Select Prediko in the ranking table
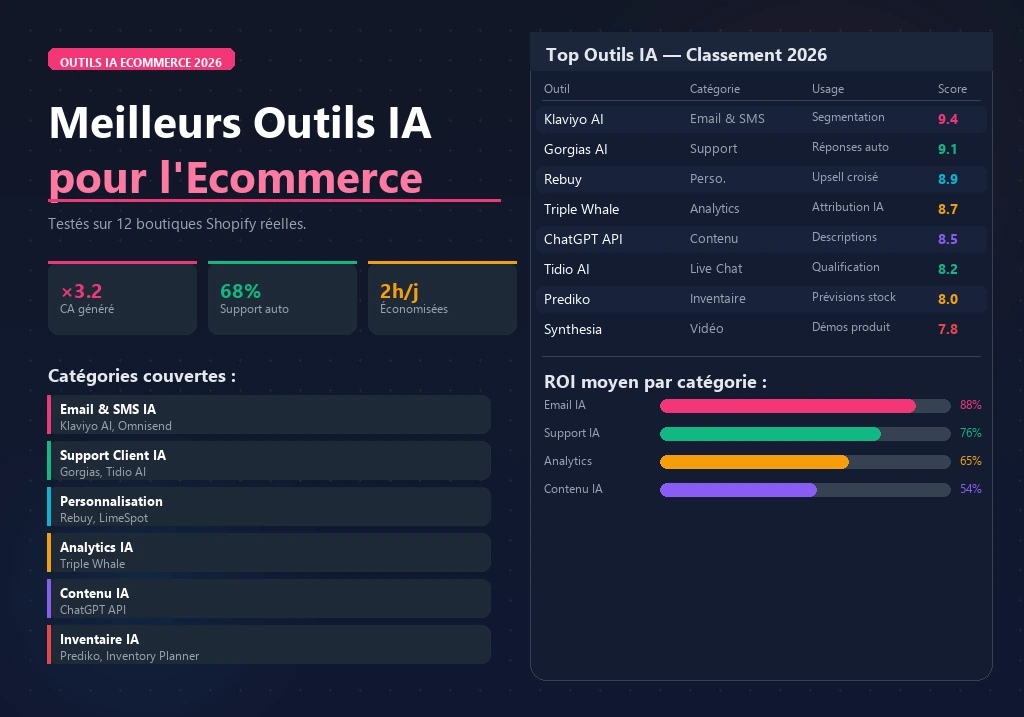This screenshot has height=717, width=1024. (x=567, y=299)
